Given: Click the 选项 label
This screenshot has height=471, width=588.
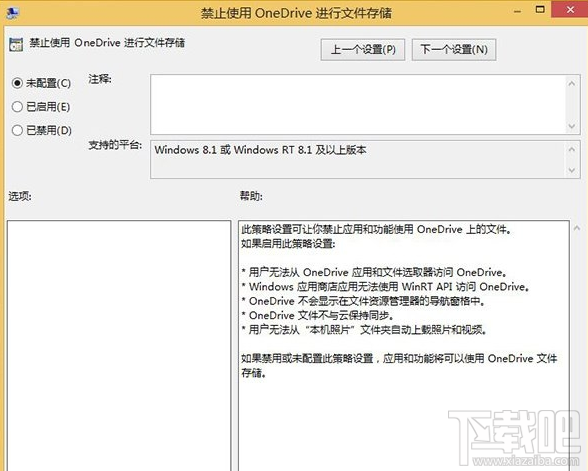Looking at the screenshot, I should pyautogui.click(x=20, y=196).
